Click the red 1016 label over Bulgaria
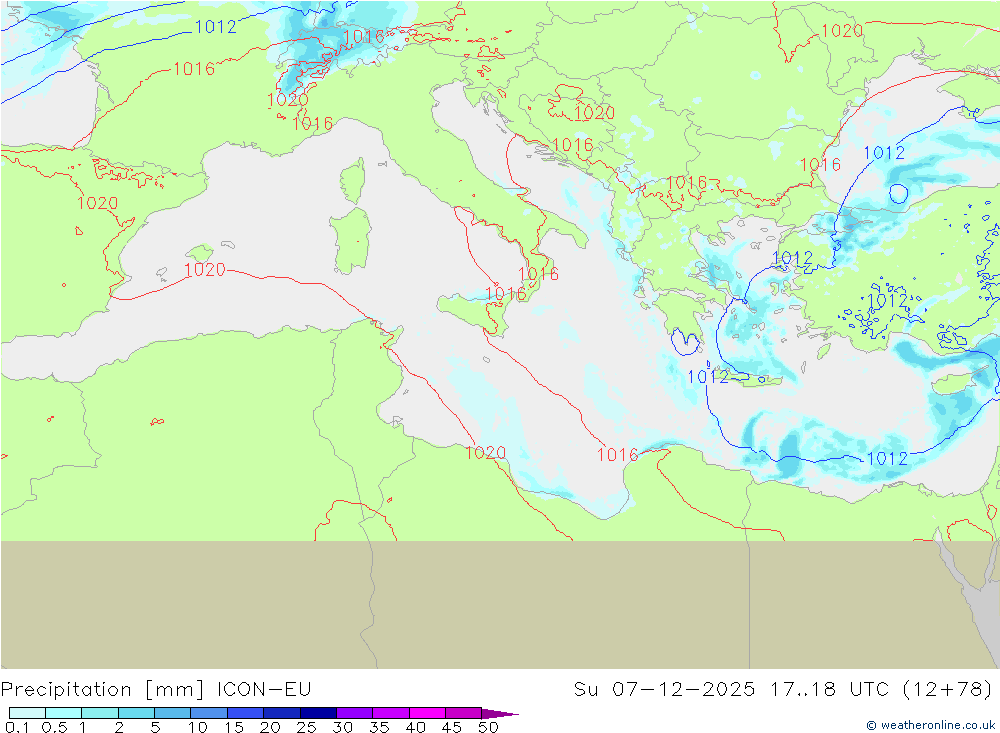 pyautogui.click(x=687, y=183)
